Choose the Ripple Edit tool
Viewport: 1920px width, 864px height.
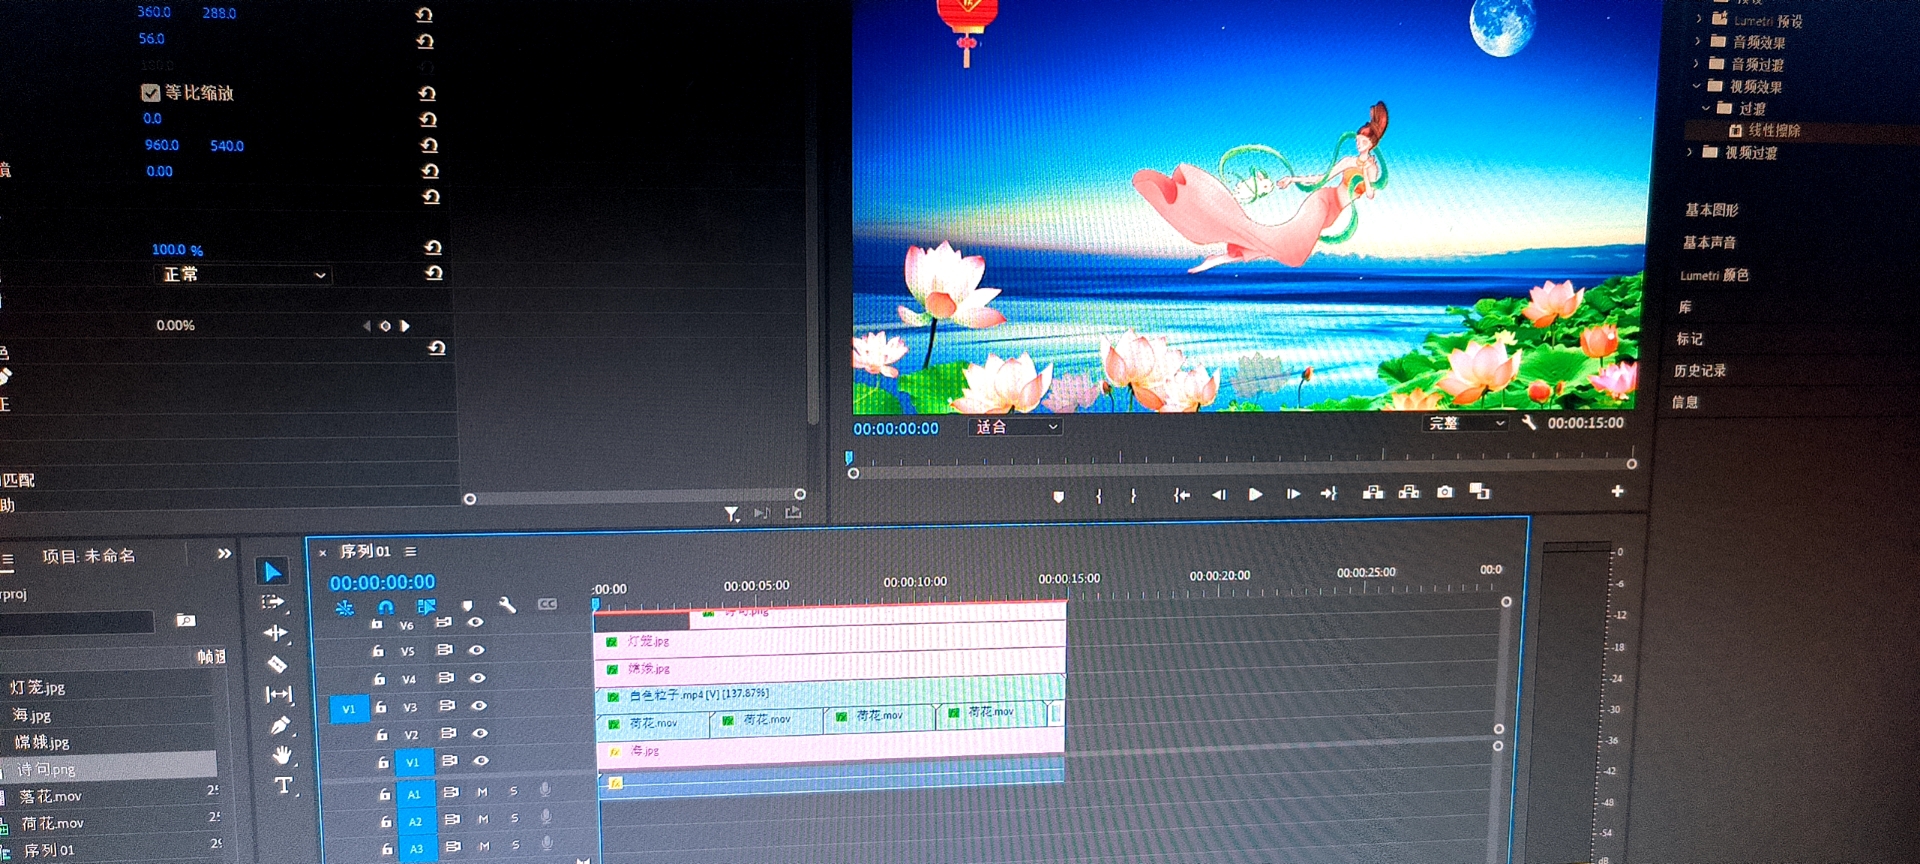[x=275, y=632]
